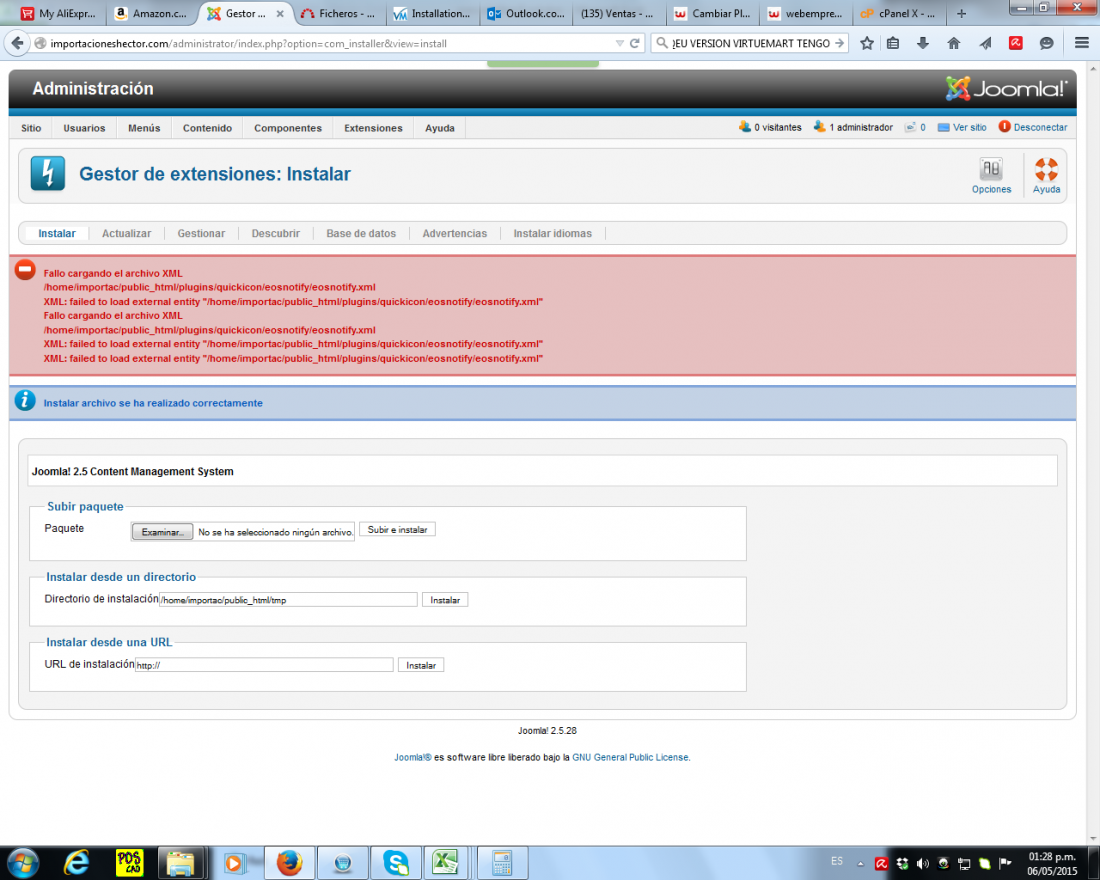Open Skype from the taskbar
The height and width of the screenshot is (880, 1100).
pos(396,862)
